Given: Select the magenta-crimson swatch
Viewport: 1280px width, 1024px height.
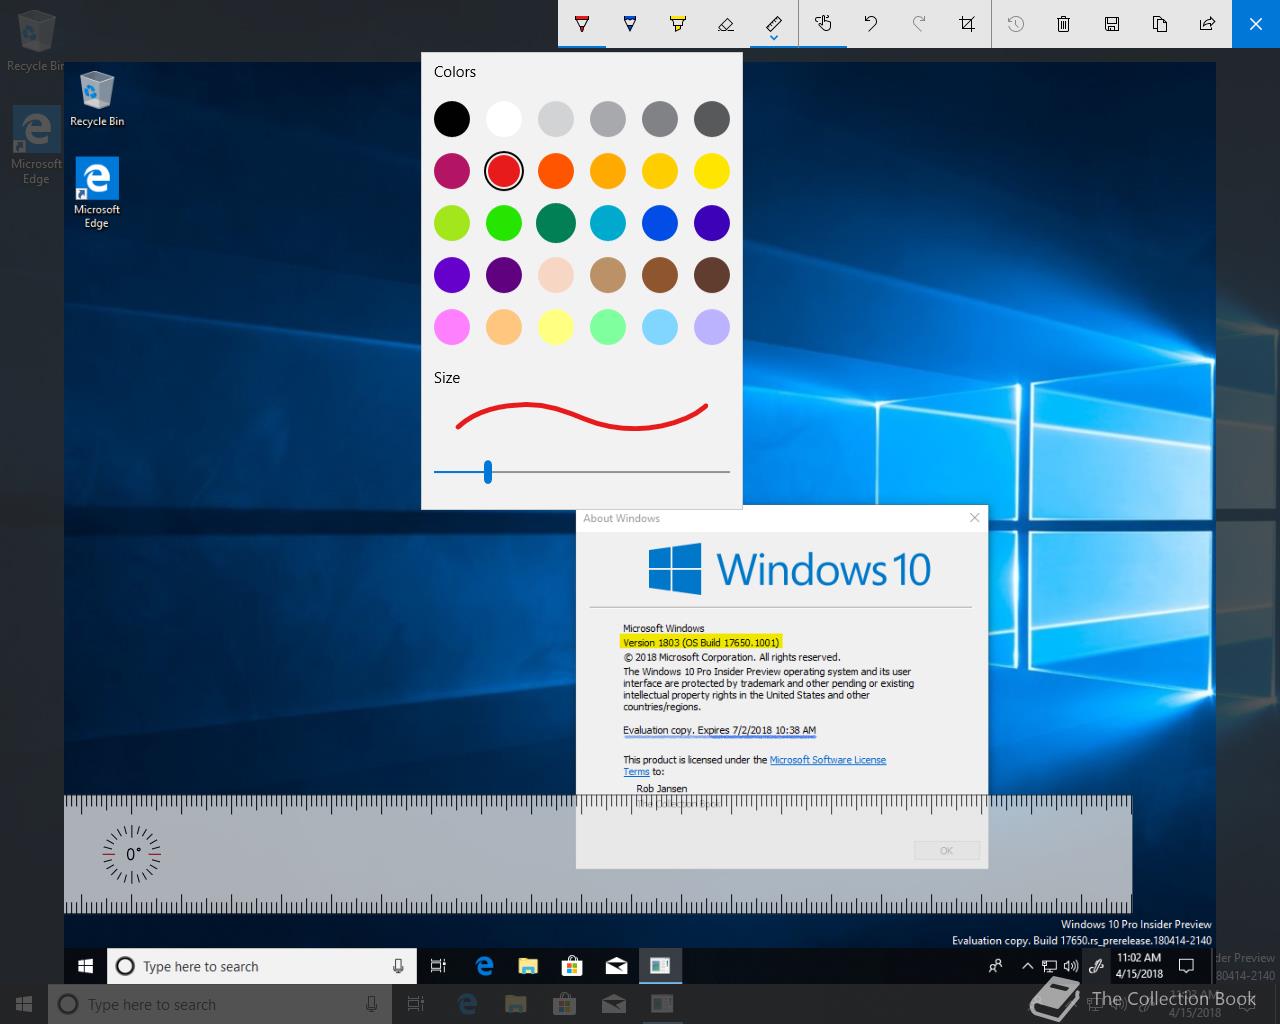Looking at the screenshot, I should click(452, 171).
